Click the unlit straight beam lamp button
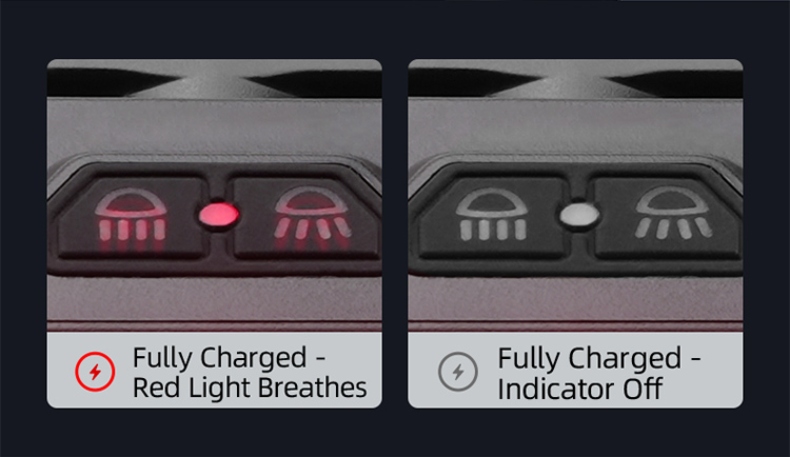The width and height of the screenshot is (790, 457). pos(493,218)
